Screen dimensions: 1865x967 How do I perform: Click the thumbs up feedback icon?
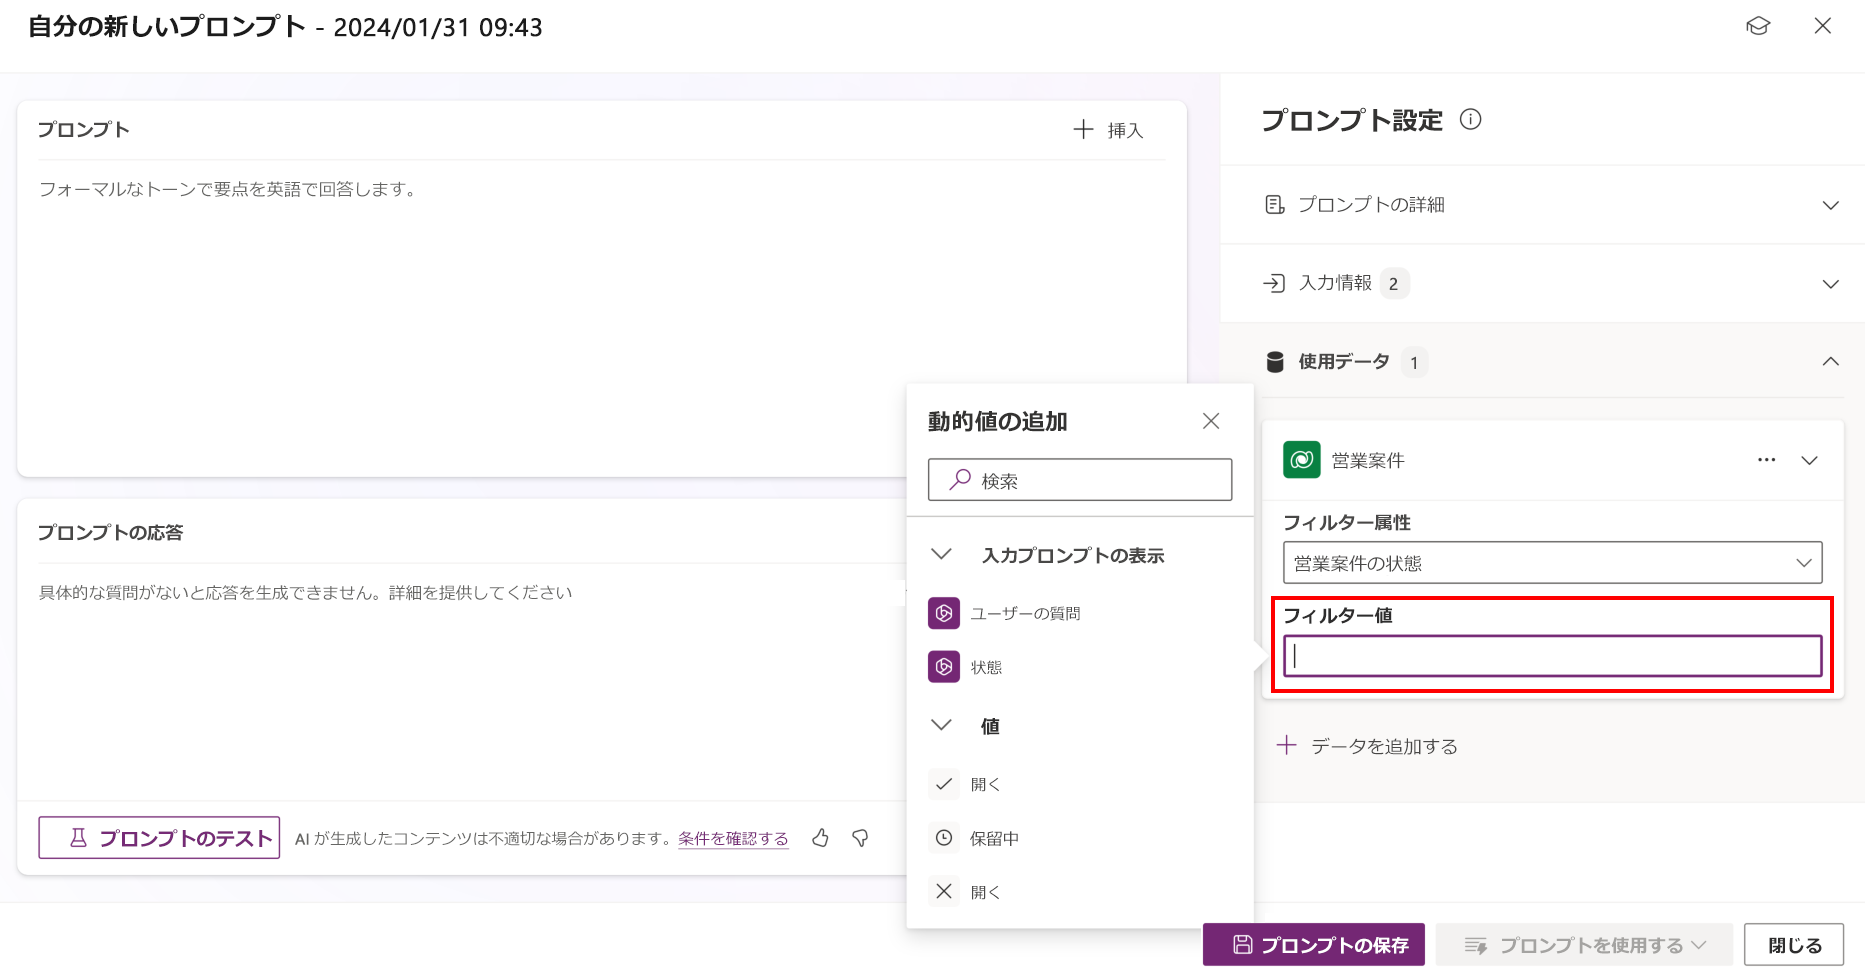click(x=820, y=838)
